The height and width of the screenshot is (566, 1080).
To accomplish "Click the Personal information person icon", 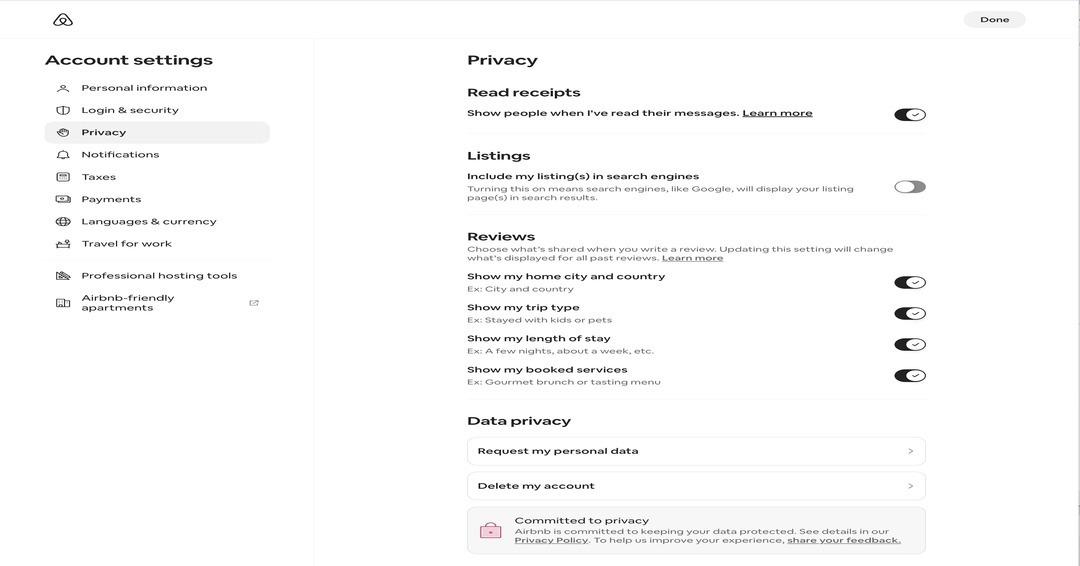I will [x=63, y=88].
